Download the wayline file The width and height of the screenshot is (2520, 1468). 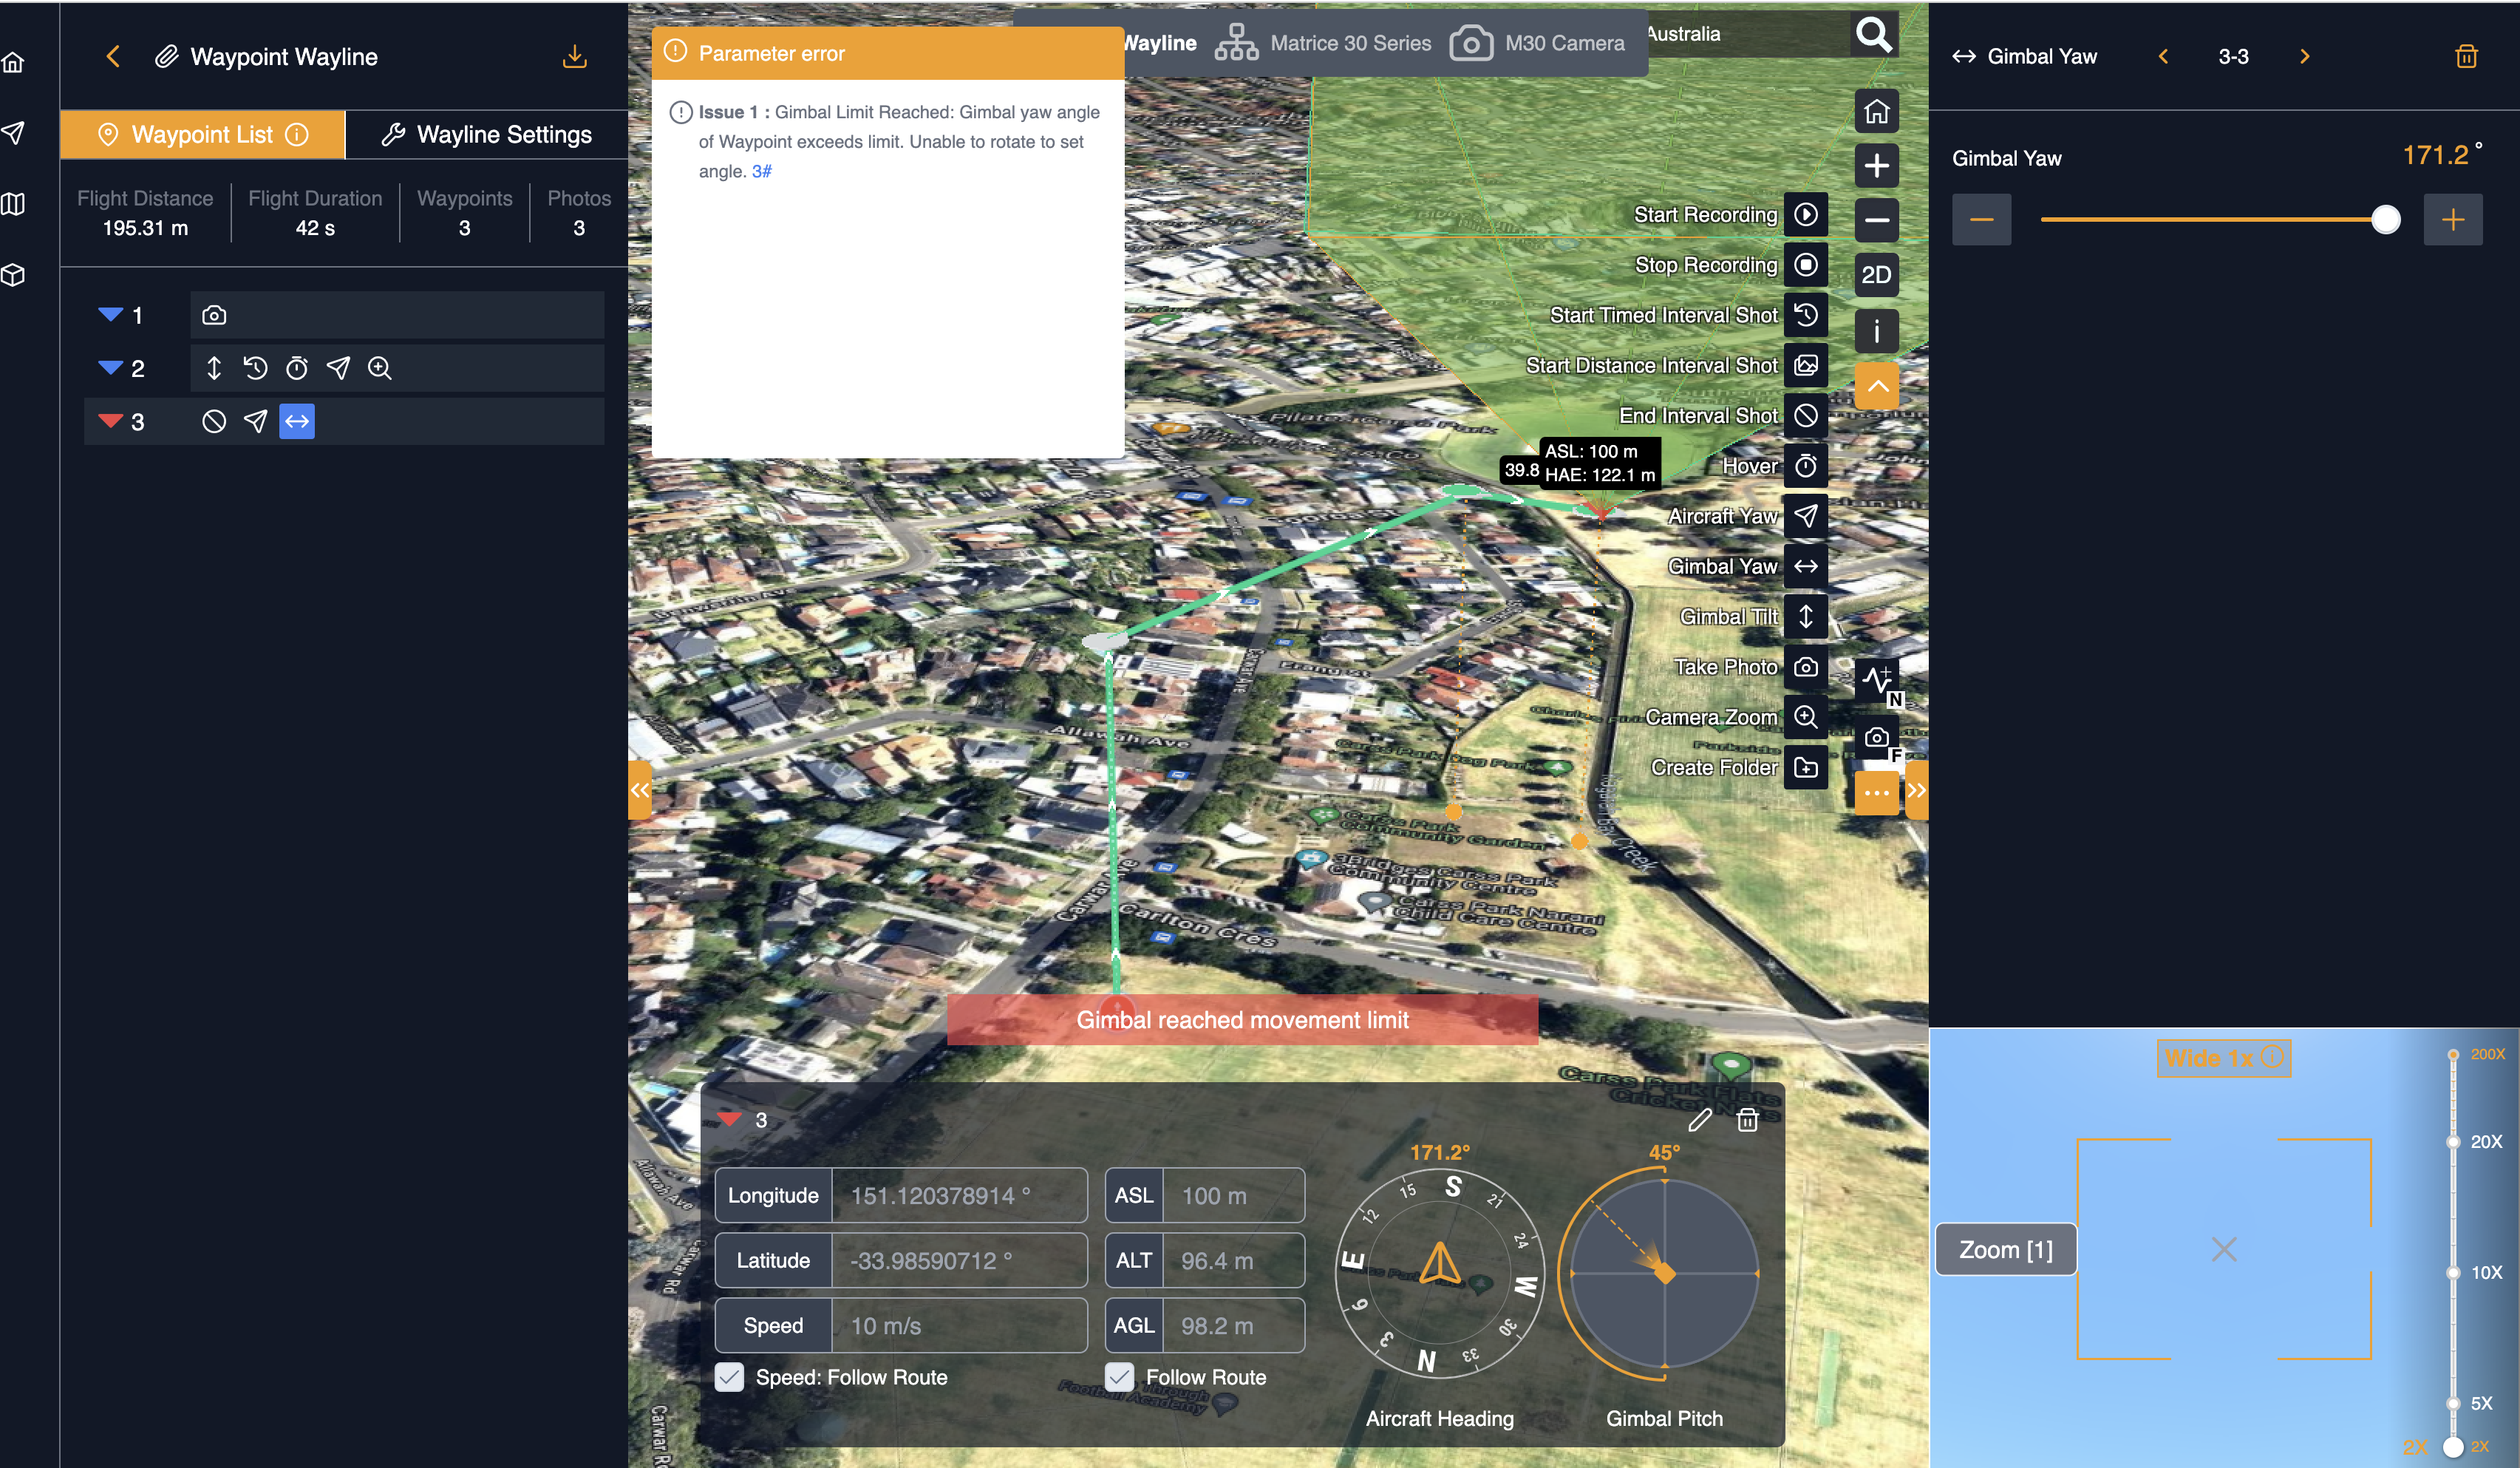click(574, 57)
